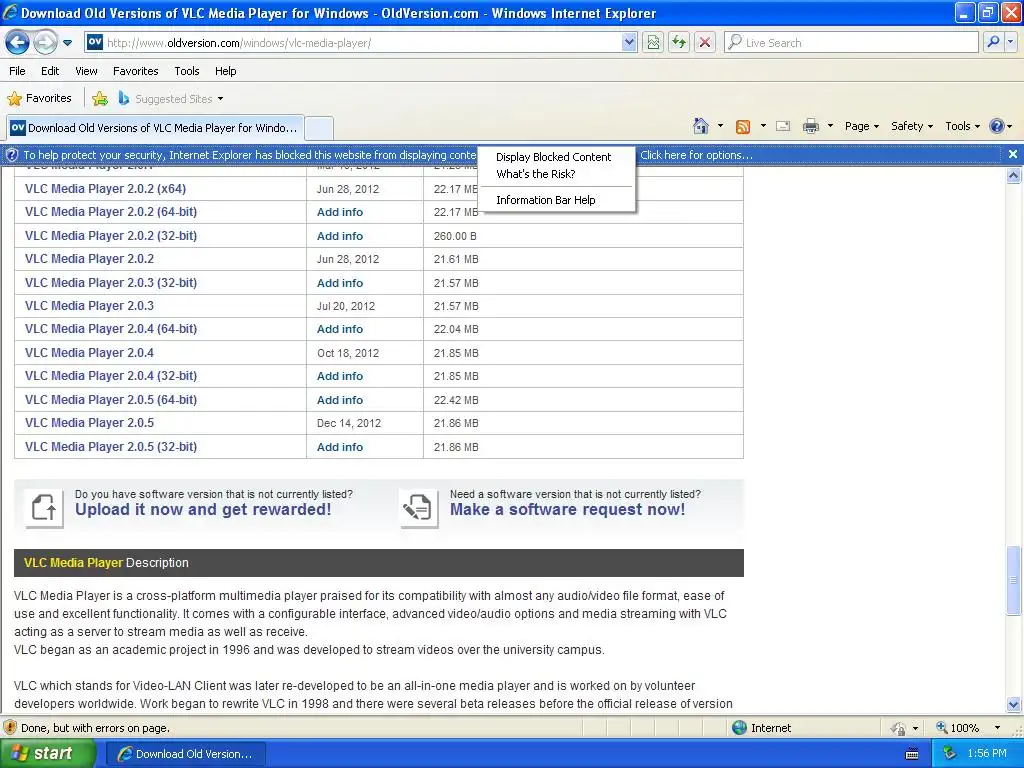Open the search provider options dropdown
This screenshot has width=1024, height=768.
(x=1011, y=42)
